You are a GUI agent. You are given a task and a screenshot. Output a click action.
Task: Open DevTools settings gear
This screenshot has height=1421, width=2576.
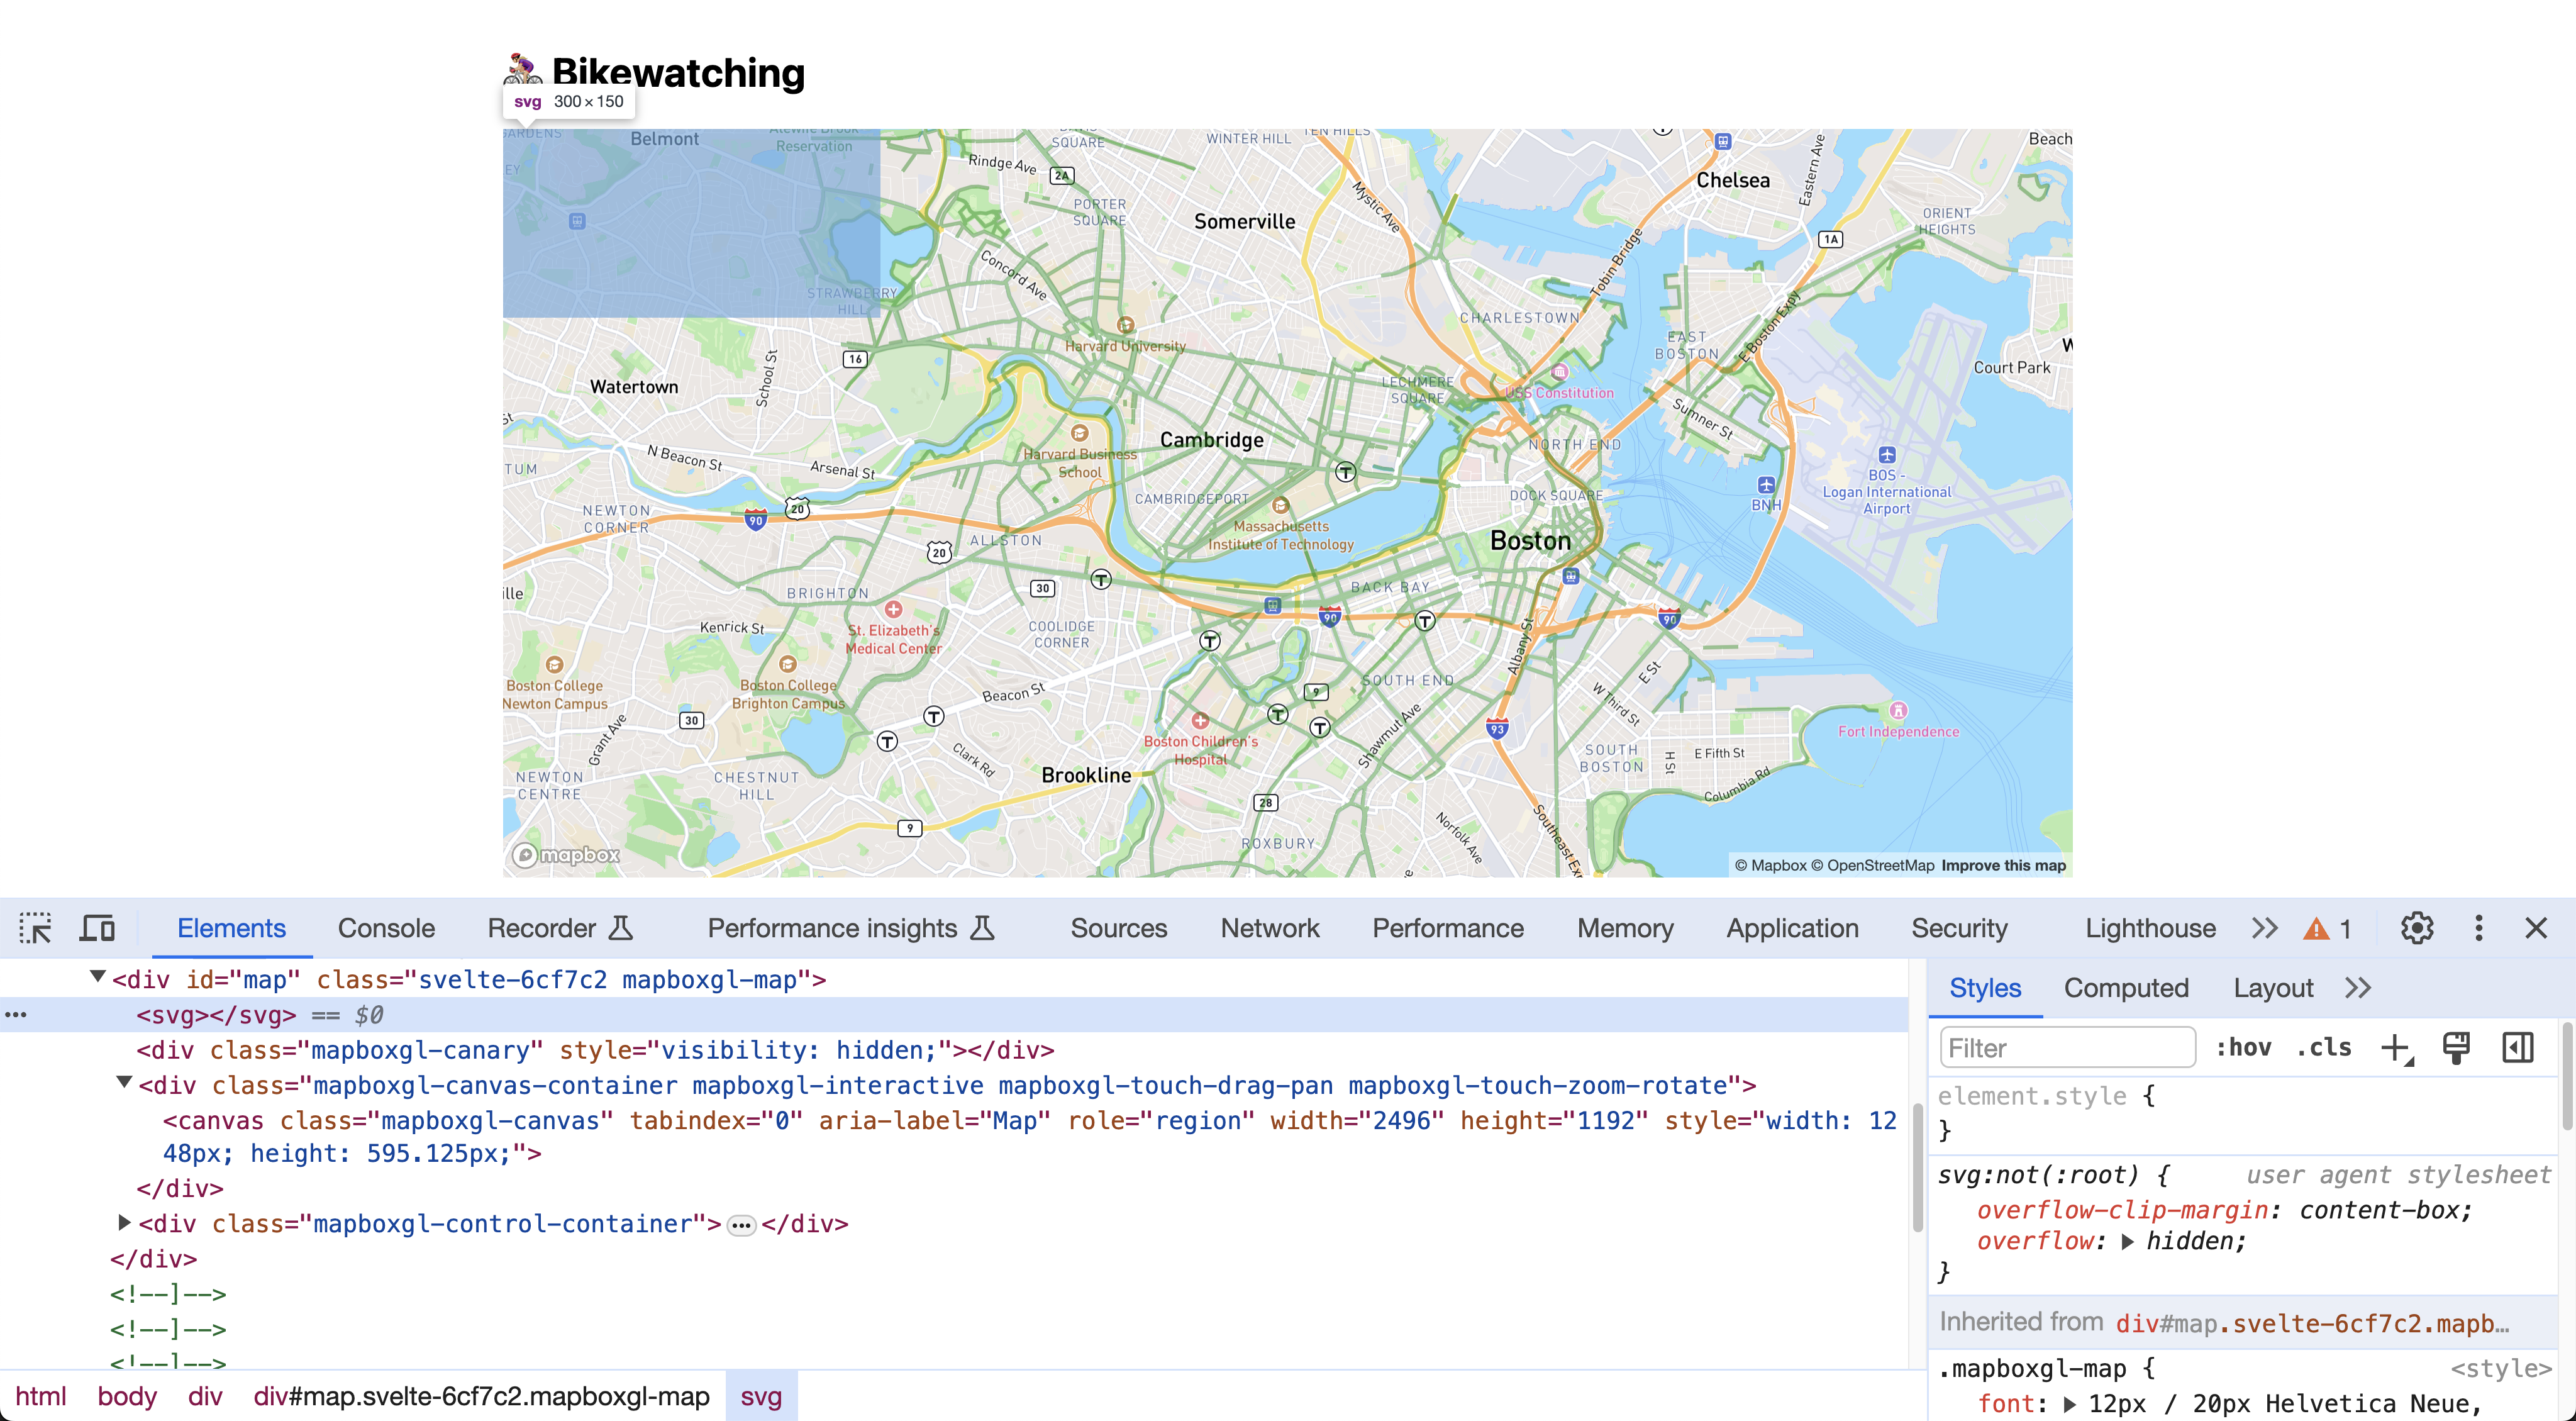(x=2416, y=928)
